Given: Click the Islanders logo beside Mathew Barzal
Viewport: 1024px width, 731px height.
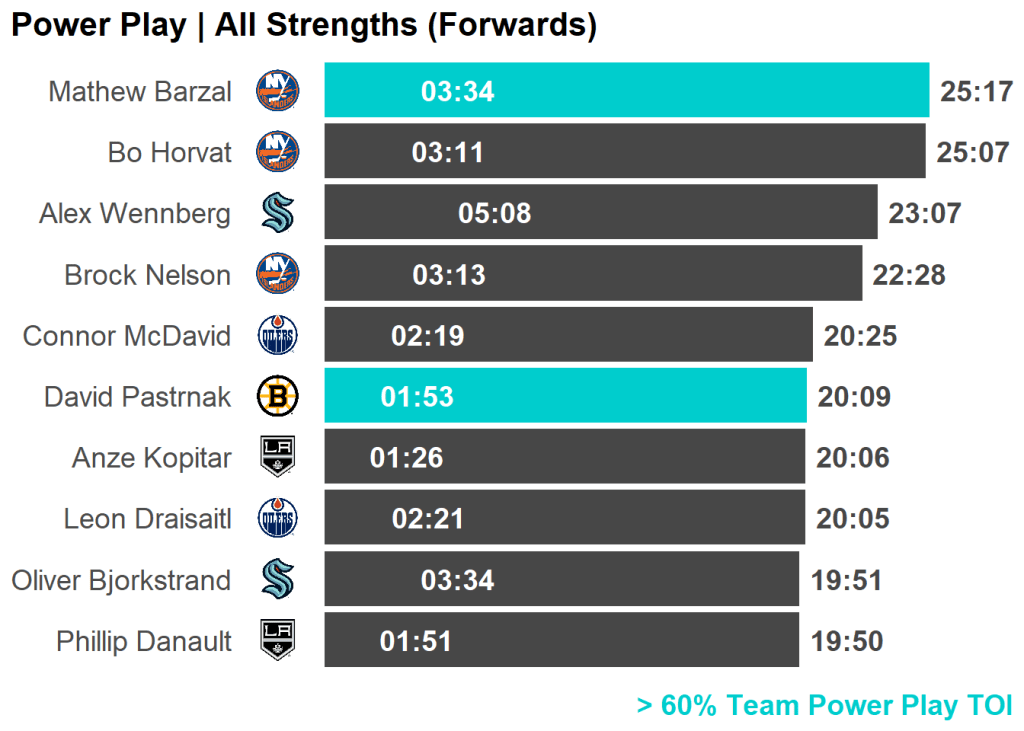Looking at the screenshot, I should (x=277, y=91).
